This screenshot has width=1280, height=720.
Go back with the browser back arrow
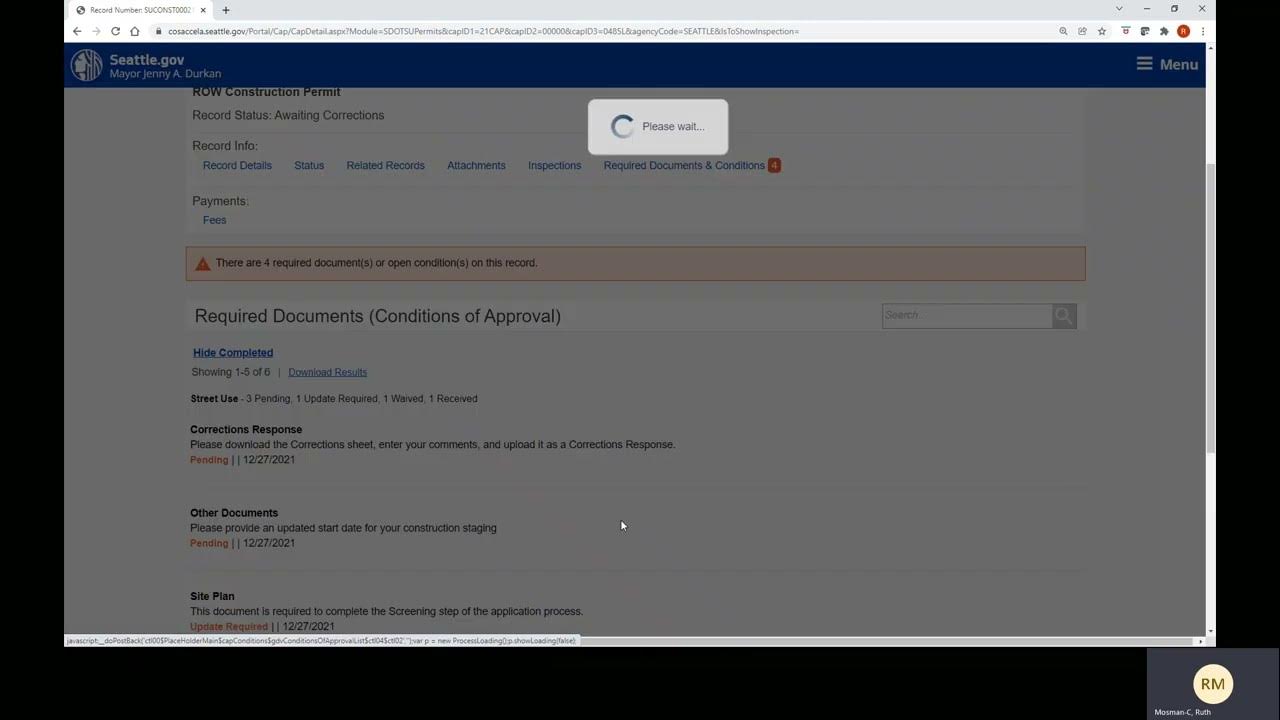point(77,31)
